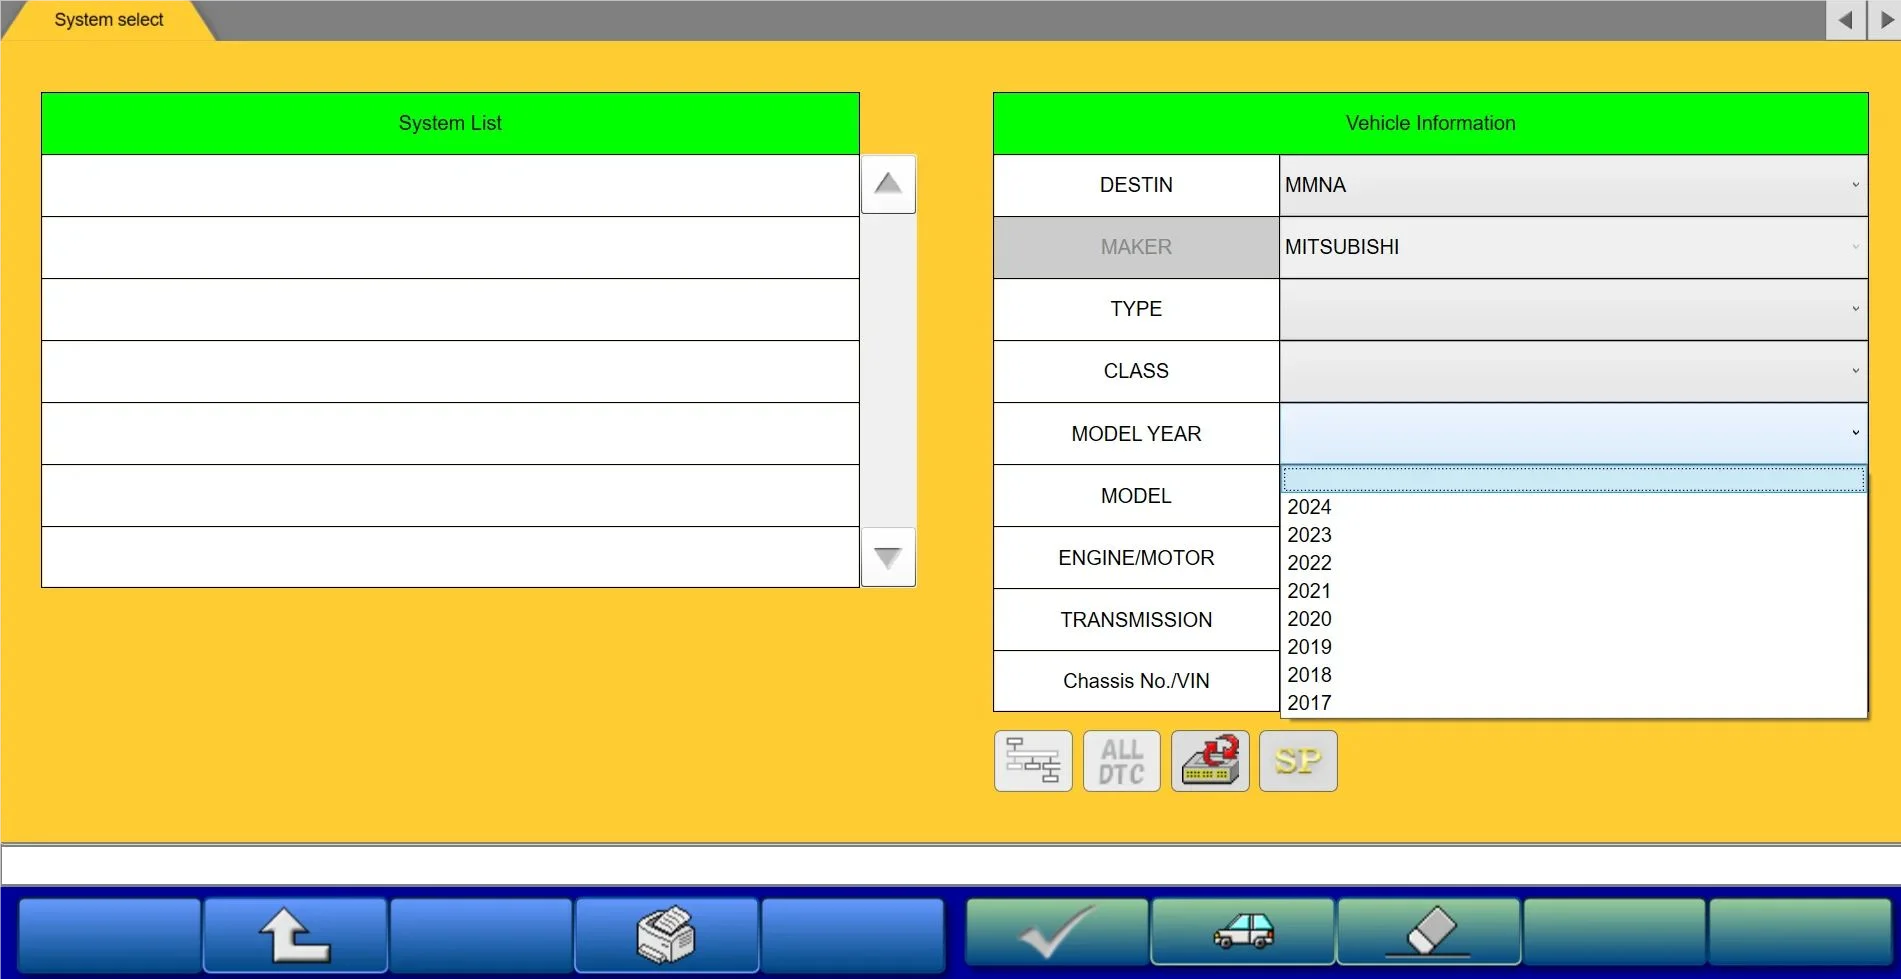
Task: Click the MAKER label cell
Action: point(1136,247)
